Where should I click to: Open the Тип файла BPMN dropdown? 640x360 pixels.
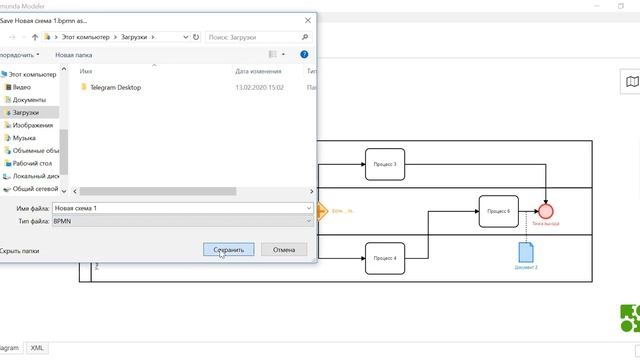coord(182,221)
